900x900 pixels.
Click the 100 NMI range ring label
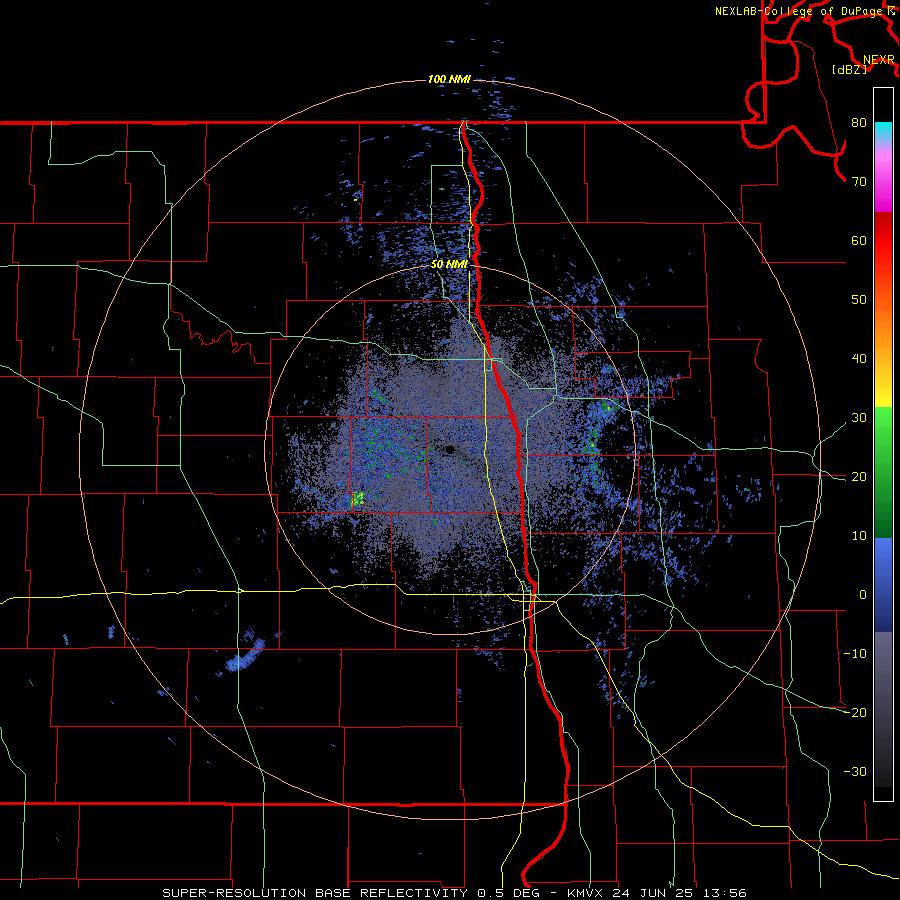(x=449, y=79)
